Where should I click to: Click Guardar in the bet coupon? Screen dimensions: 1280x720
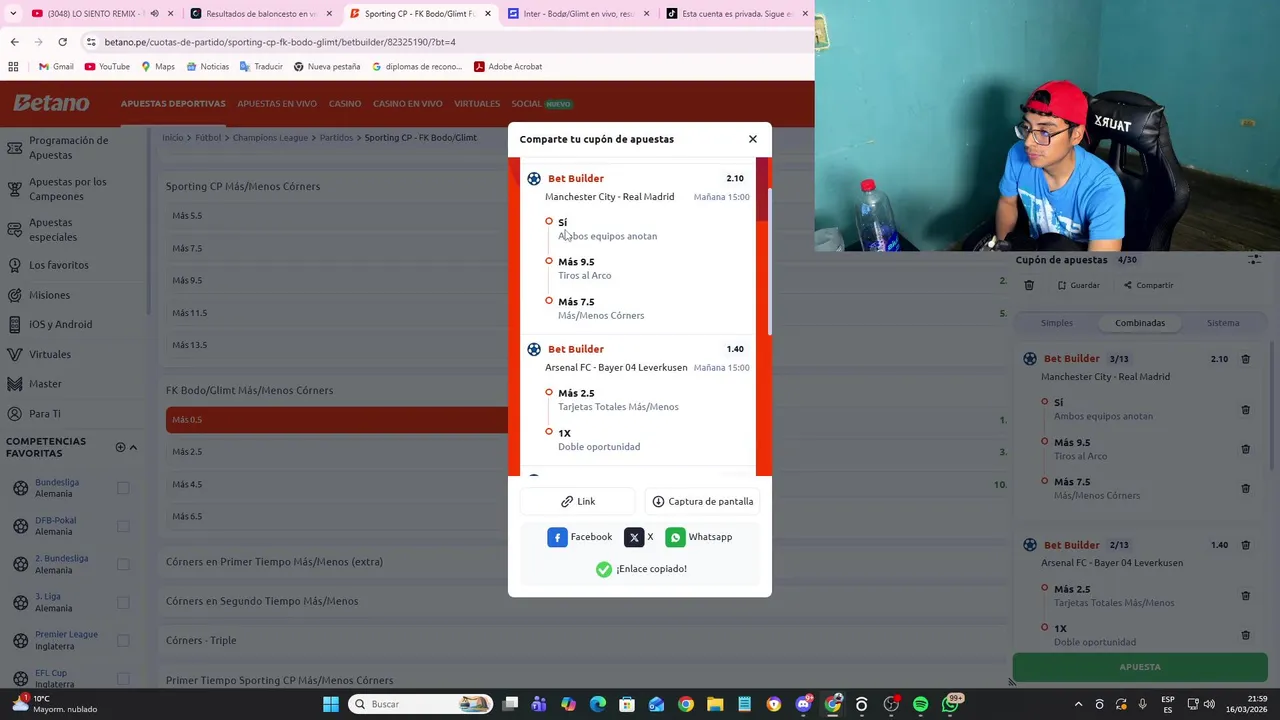coord(1079,285)
